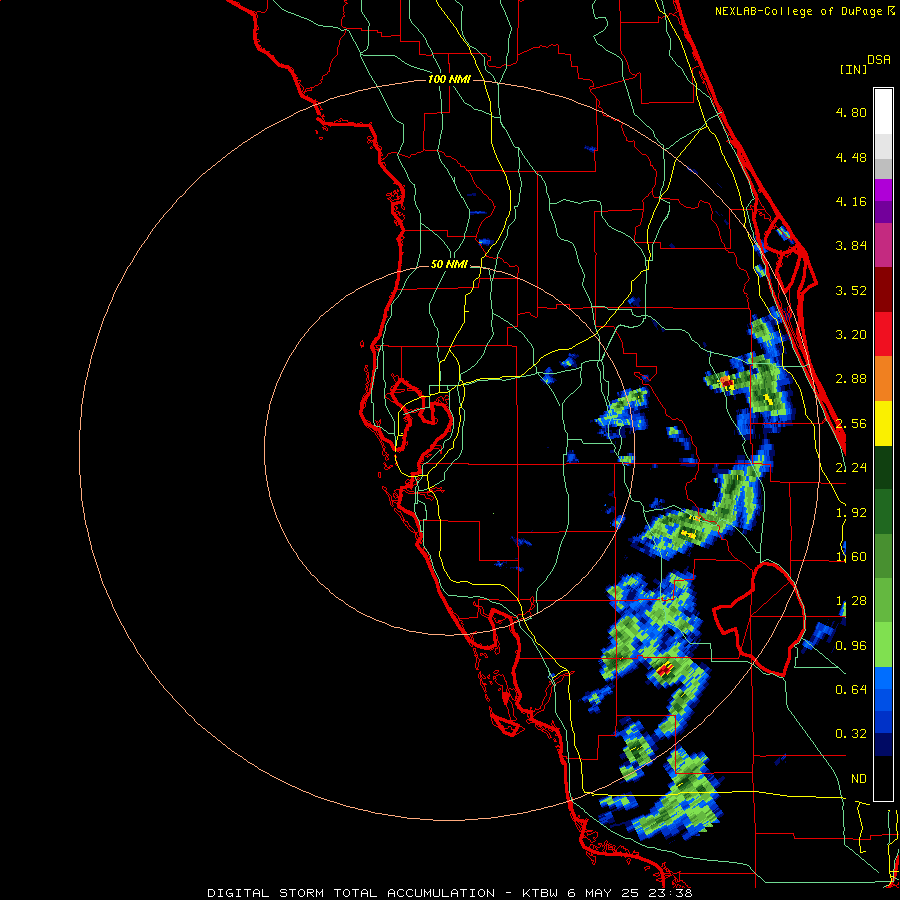Click the 0.64 legend value
Viewport: 900px width, 900px height.
tap(851, 690)
